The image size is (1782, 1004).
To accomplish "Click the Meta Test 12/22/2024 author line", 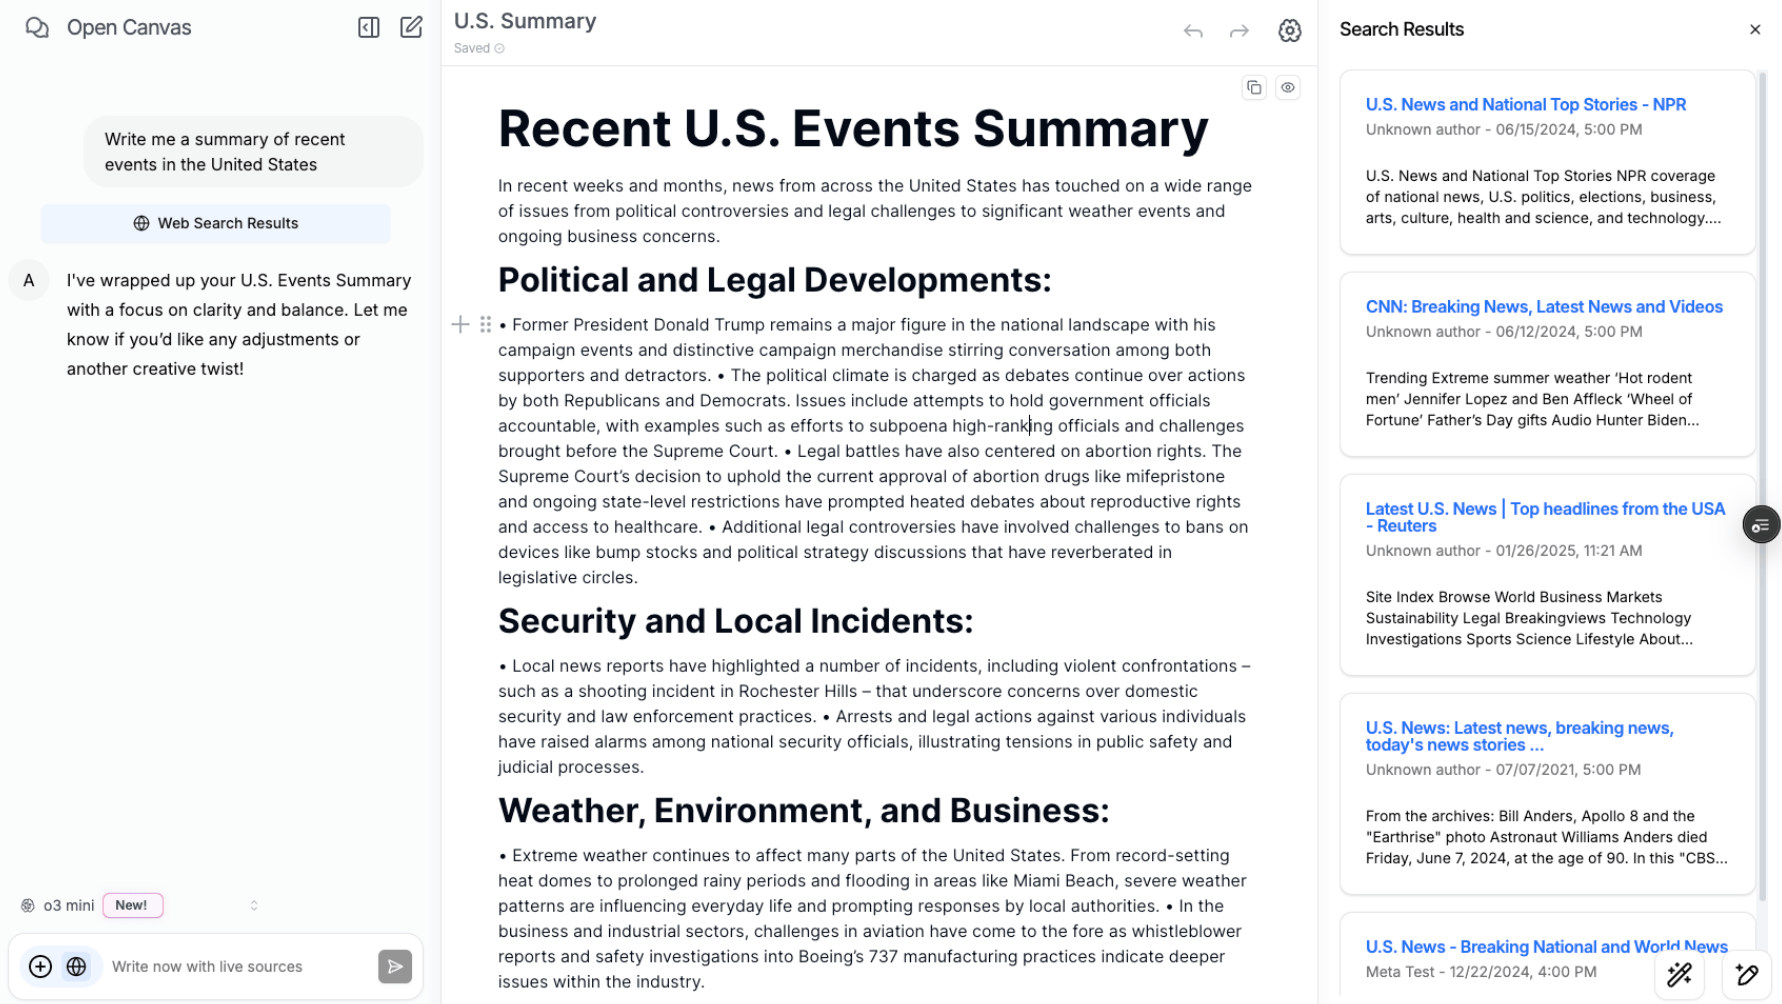I will (1481, 971).
